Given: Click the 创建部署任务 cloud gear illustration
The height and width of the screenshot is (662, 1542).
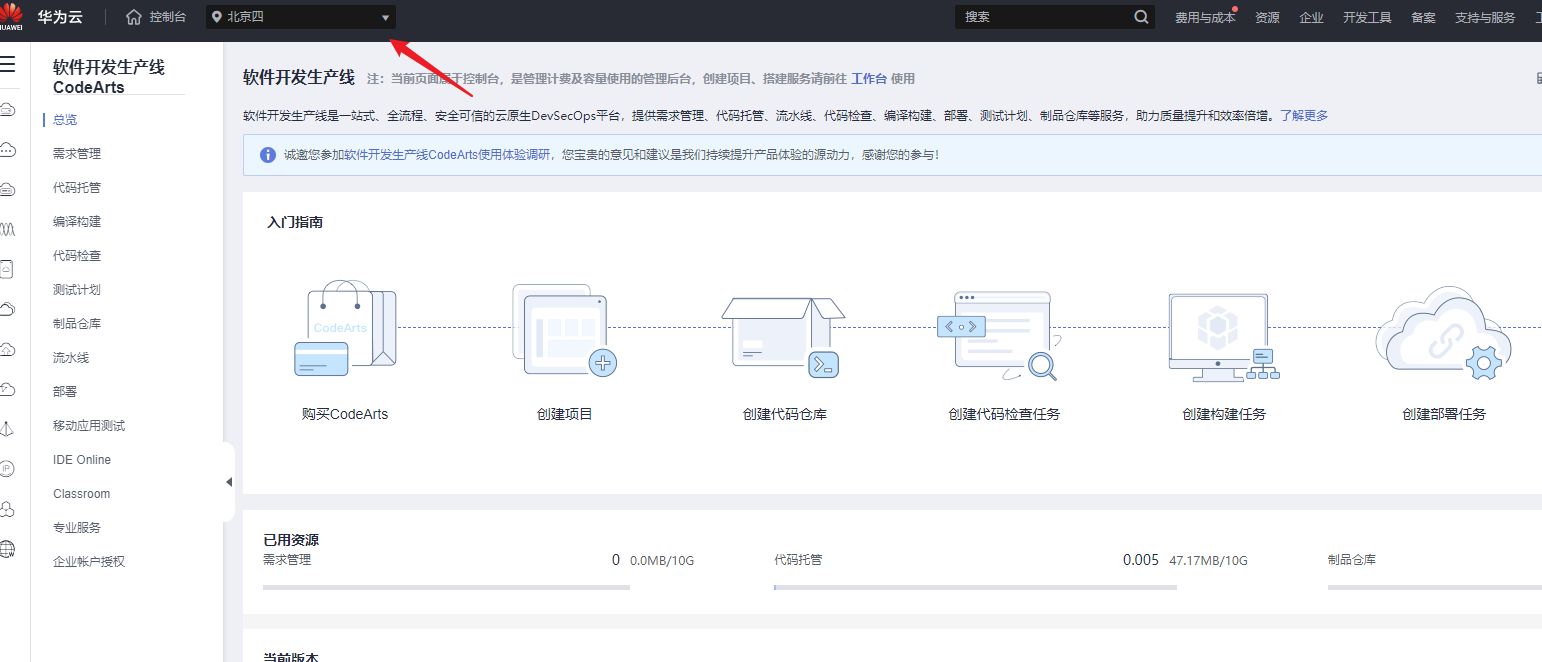Looking at the screenshot, I should point(1442,332).
